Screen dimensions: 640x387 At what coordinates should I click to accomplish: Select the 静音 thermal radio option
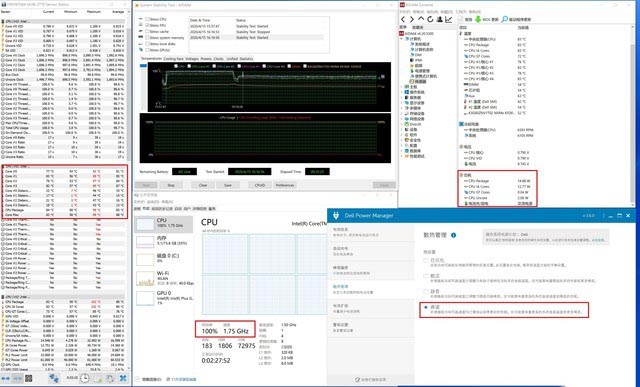[x=426, y=291]
